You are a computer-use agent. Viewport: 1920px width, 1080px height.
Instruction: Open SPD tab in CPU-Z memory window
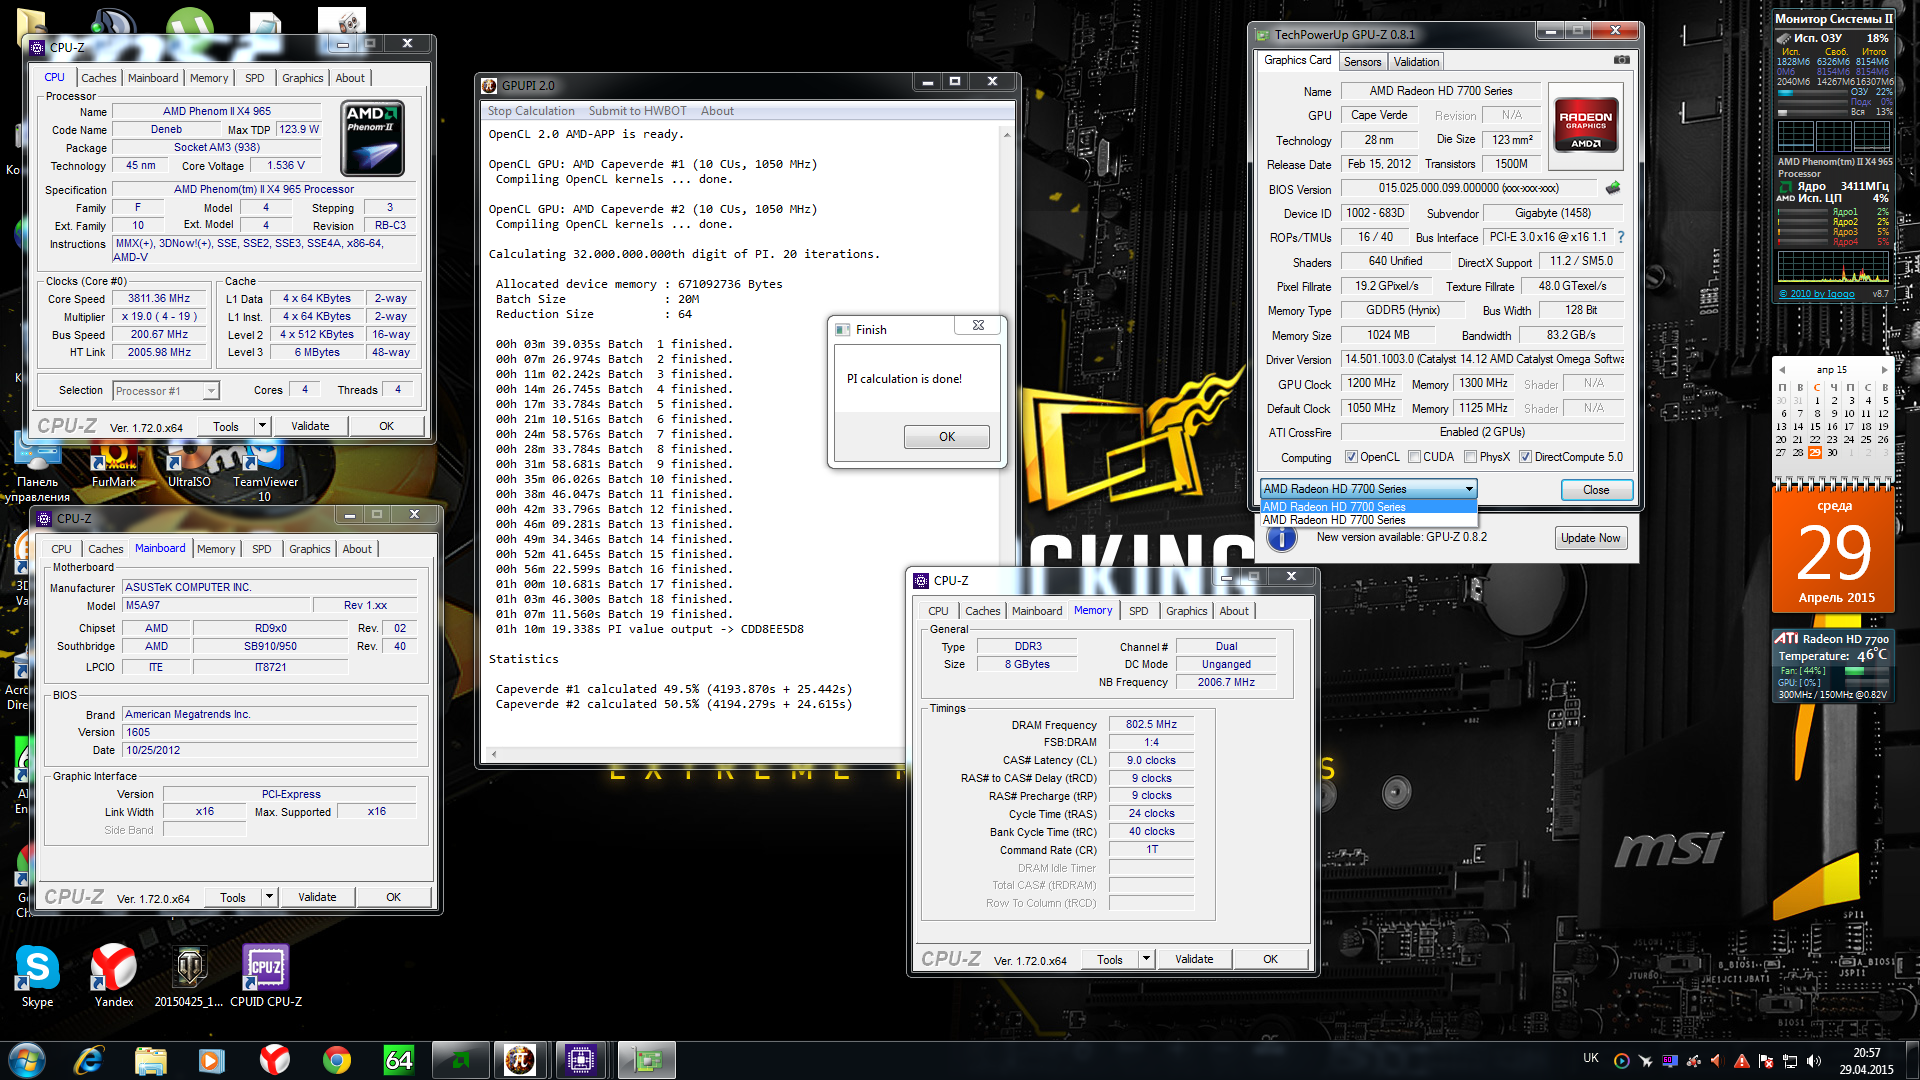pos(1138,611)
